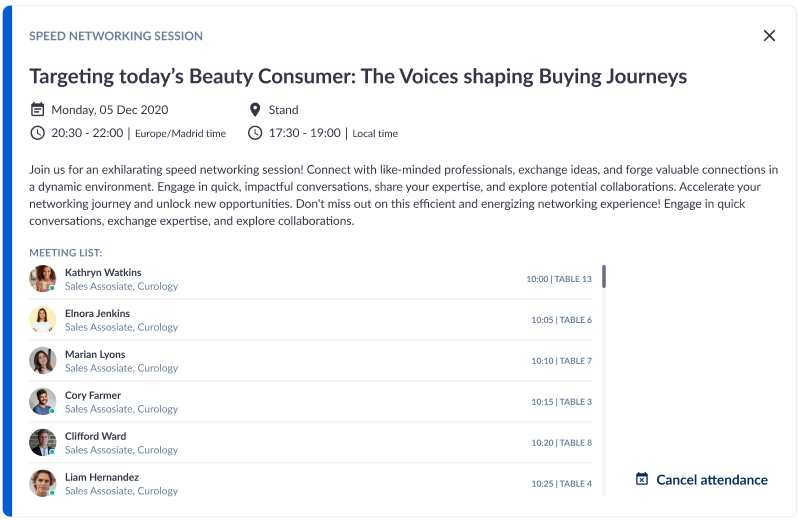Click Clifford Ward's profile avatar

pyautogui.click(x=43, y=443)
